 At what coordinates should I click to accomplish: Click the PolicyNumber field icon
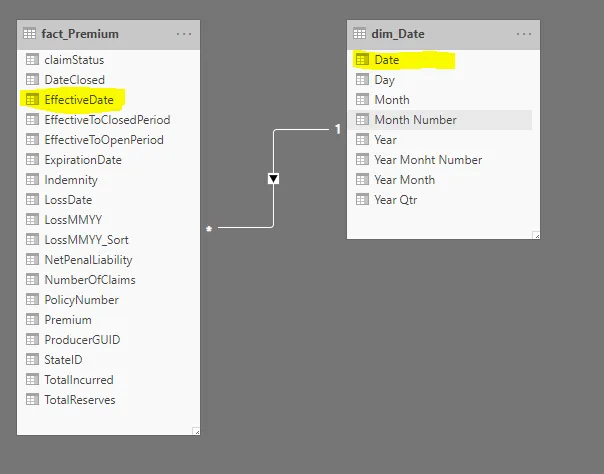(x=31, y=300)
